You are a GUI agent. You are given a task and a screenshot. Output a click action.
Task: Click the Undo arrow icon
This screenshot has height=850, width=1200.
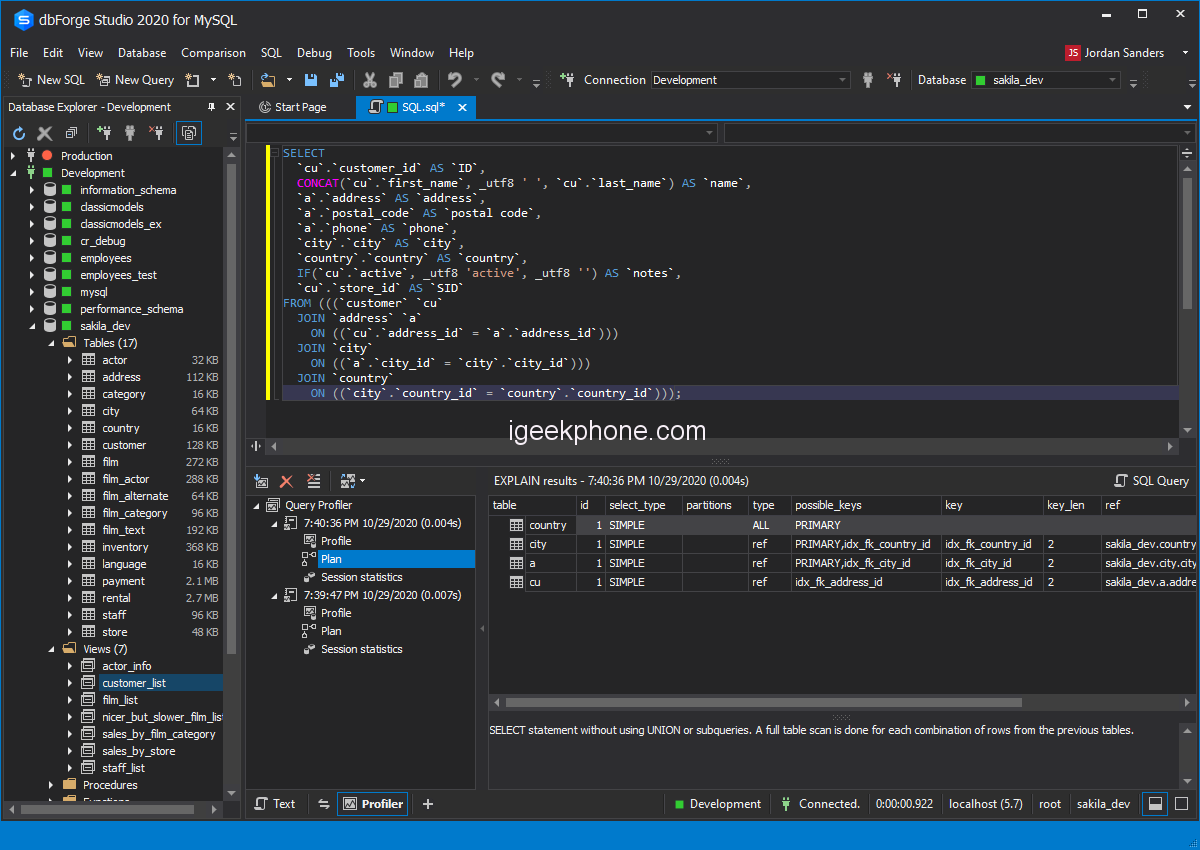pyautogui.click(x=455, y=80)
